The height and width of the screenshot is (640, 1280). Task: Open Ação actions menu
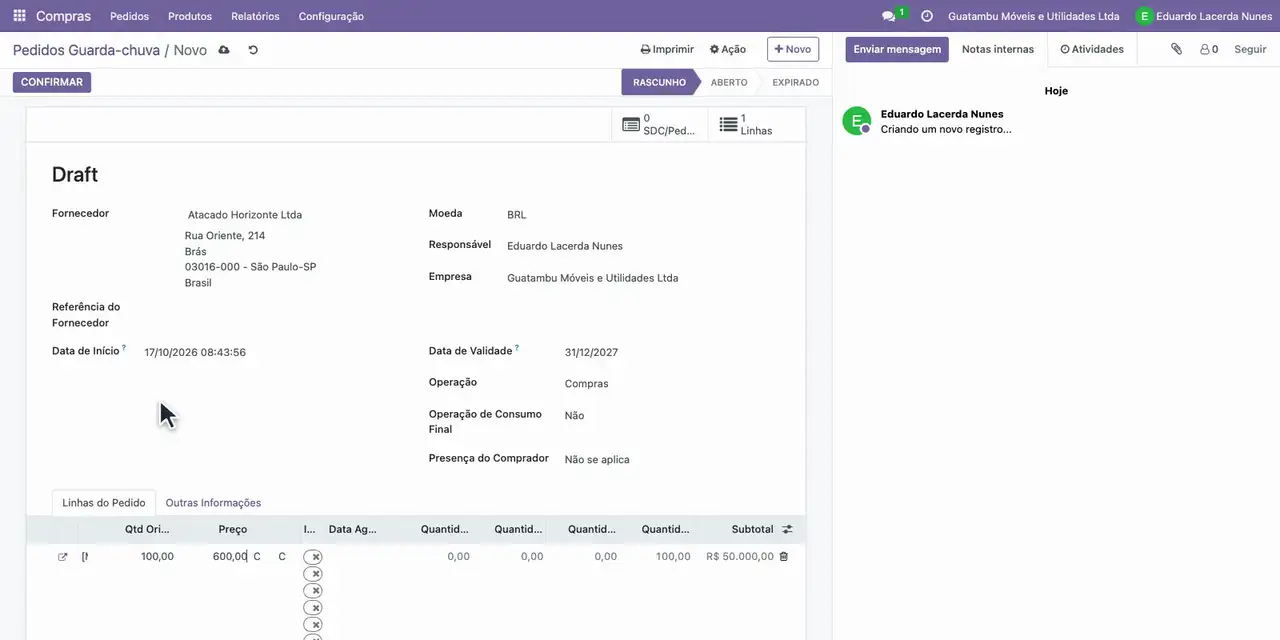coord(728,49)
